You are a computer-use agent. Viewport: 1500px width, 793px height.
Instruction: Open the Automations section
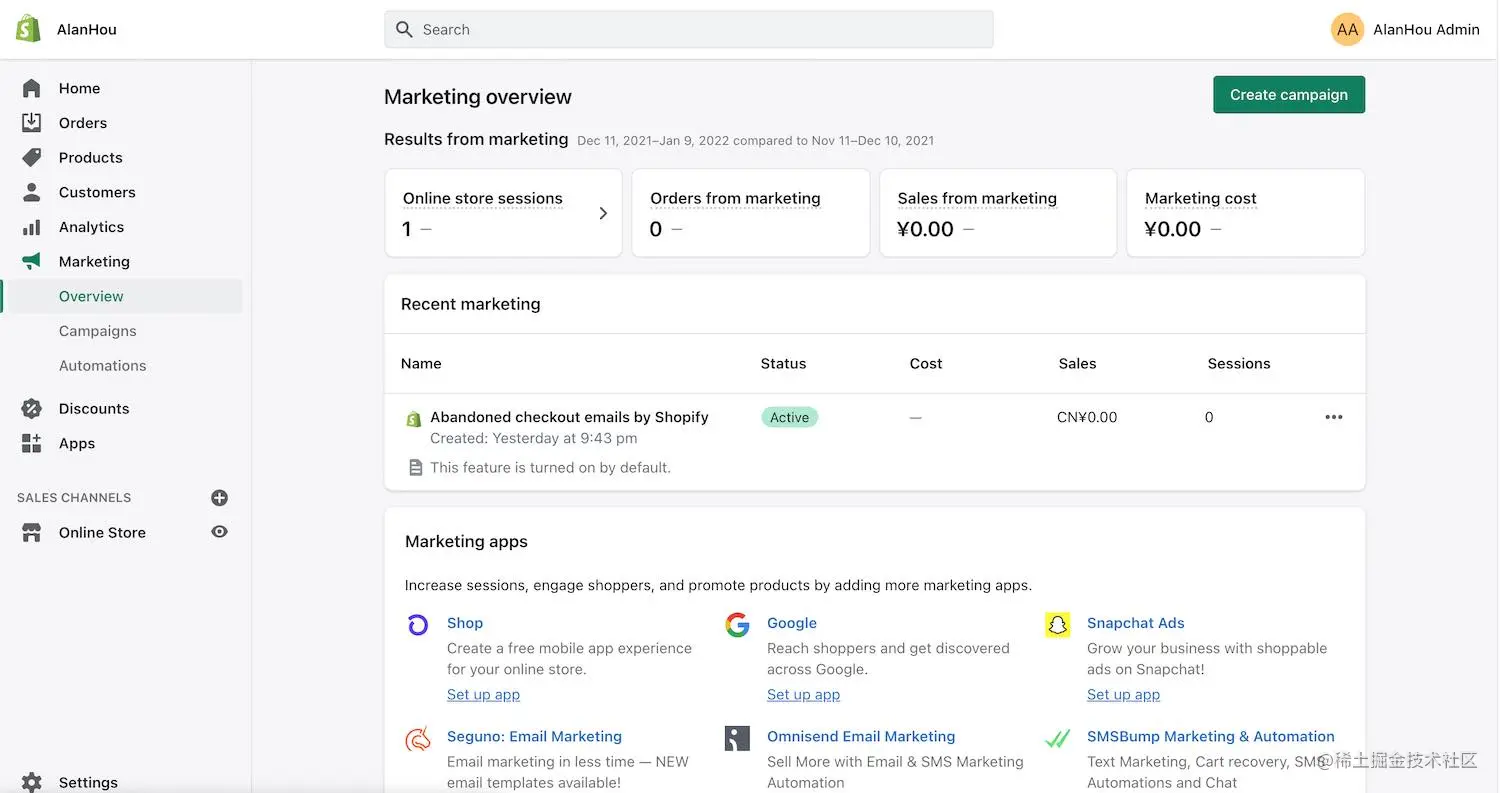tap(102, 365)
